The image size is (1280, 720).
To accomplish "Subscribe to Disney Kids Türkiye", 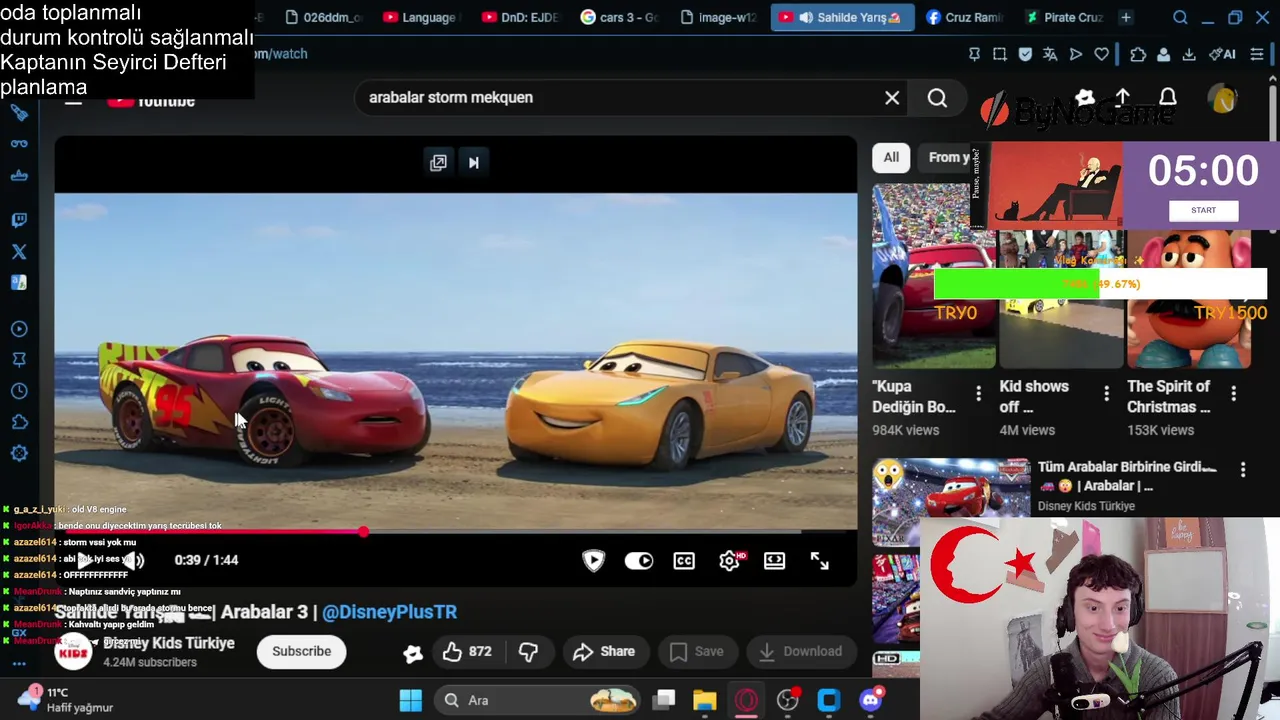I will point(301,651).
